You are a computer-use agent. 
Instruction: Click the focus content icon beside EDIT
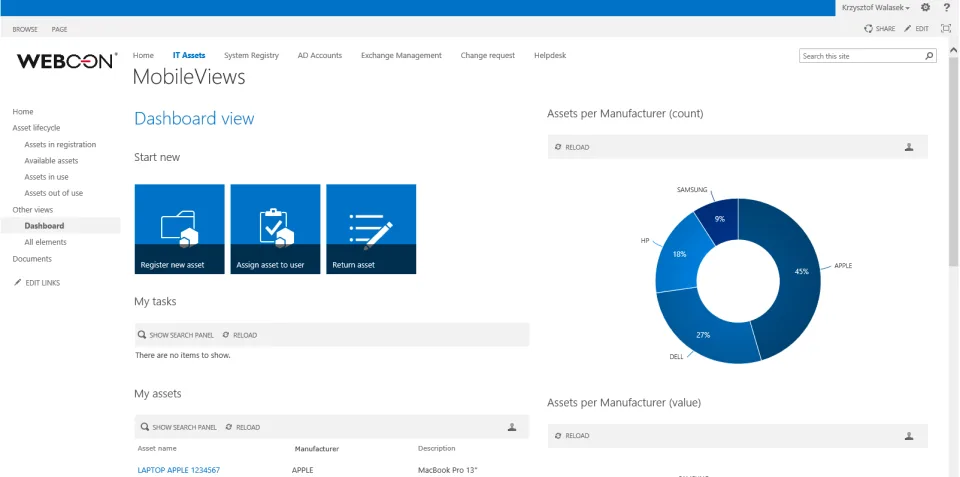[945, 29]
